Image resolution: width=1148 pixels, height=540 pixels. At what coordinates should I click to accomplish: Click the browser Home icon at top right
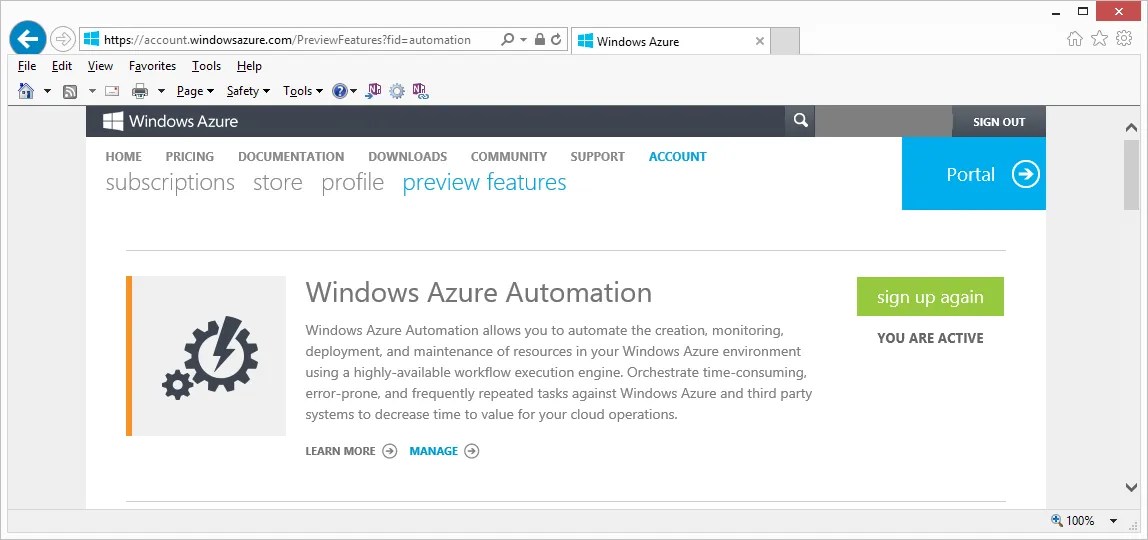[1075, 39]
